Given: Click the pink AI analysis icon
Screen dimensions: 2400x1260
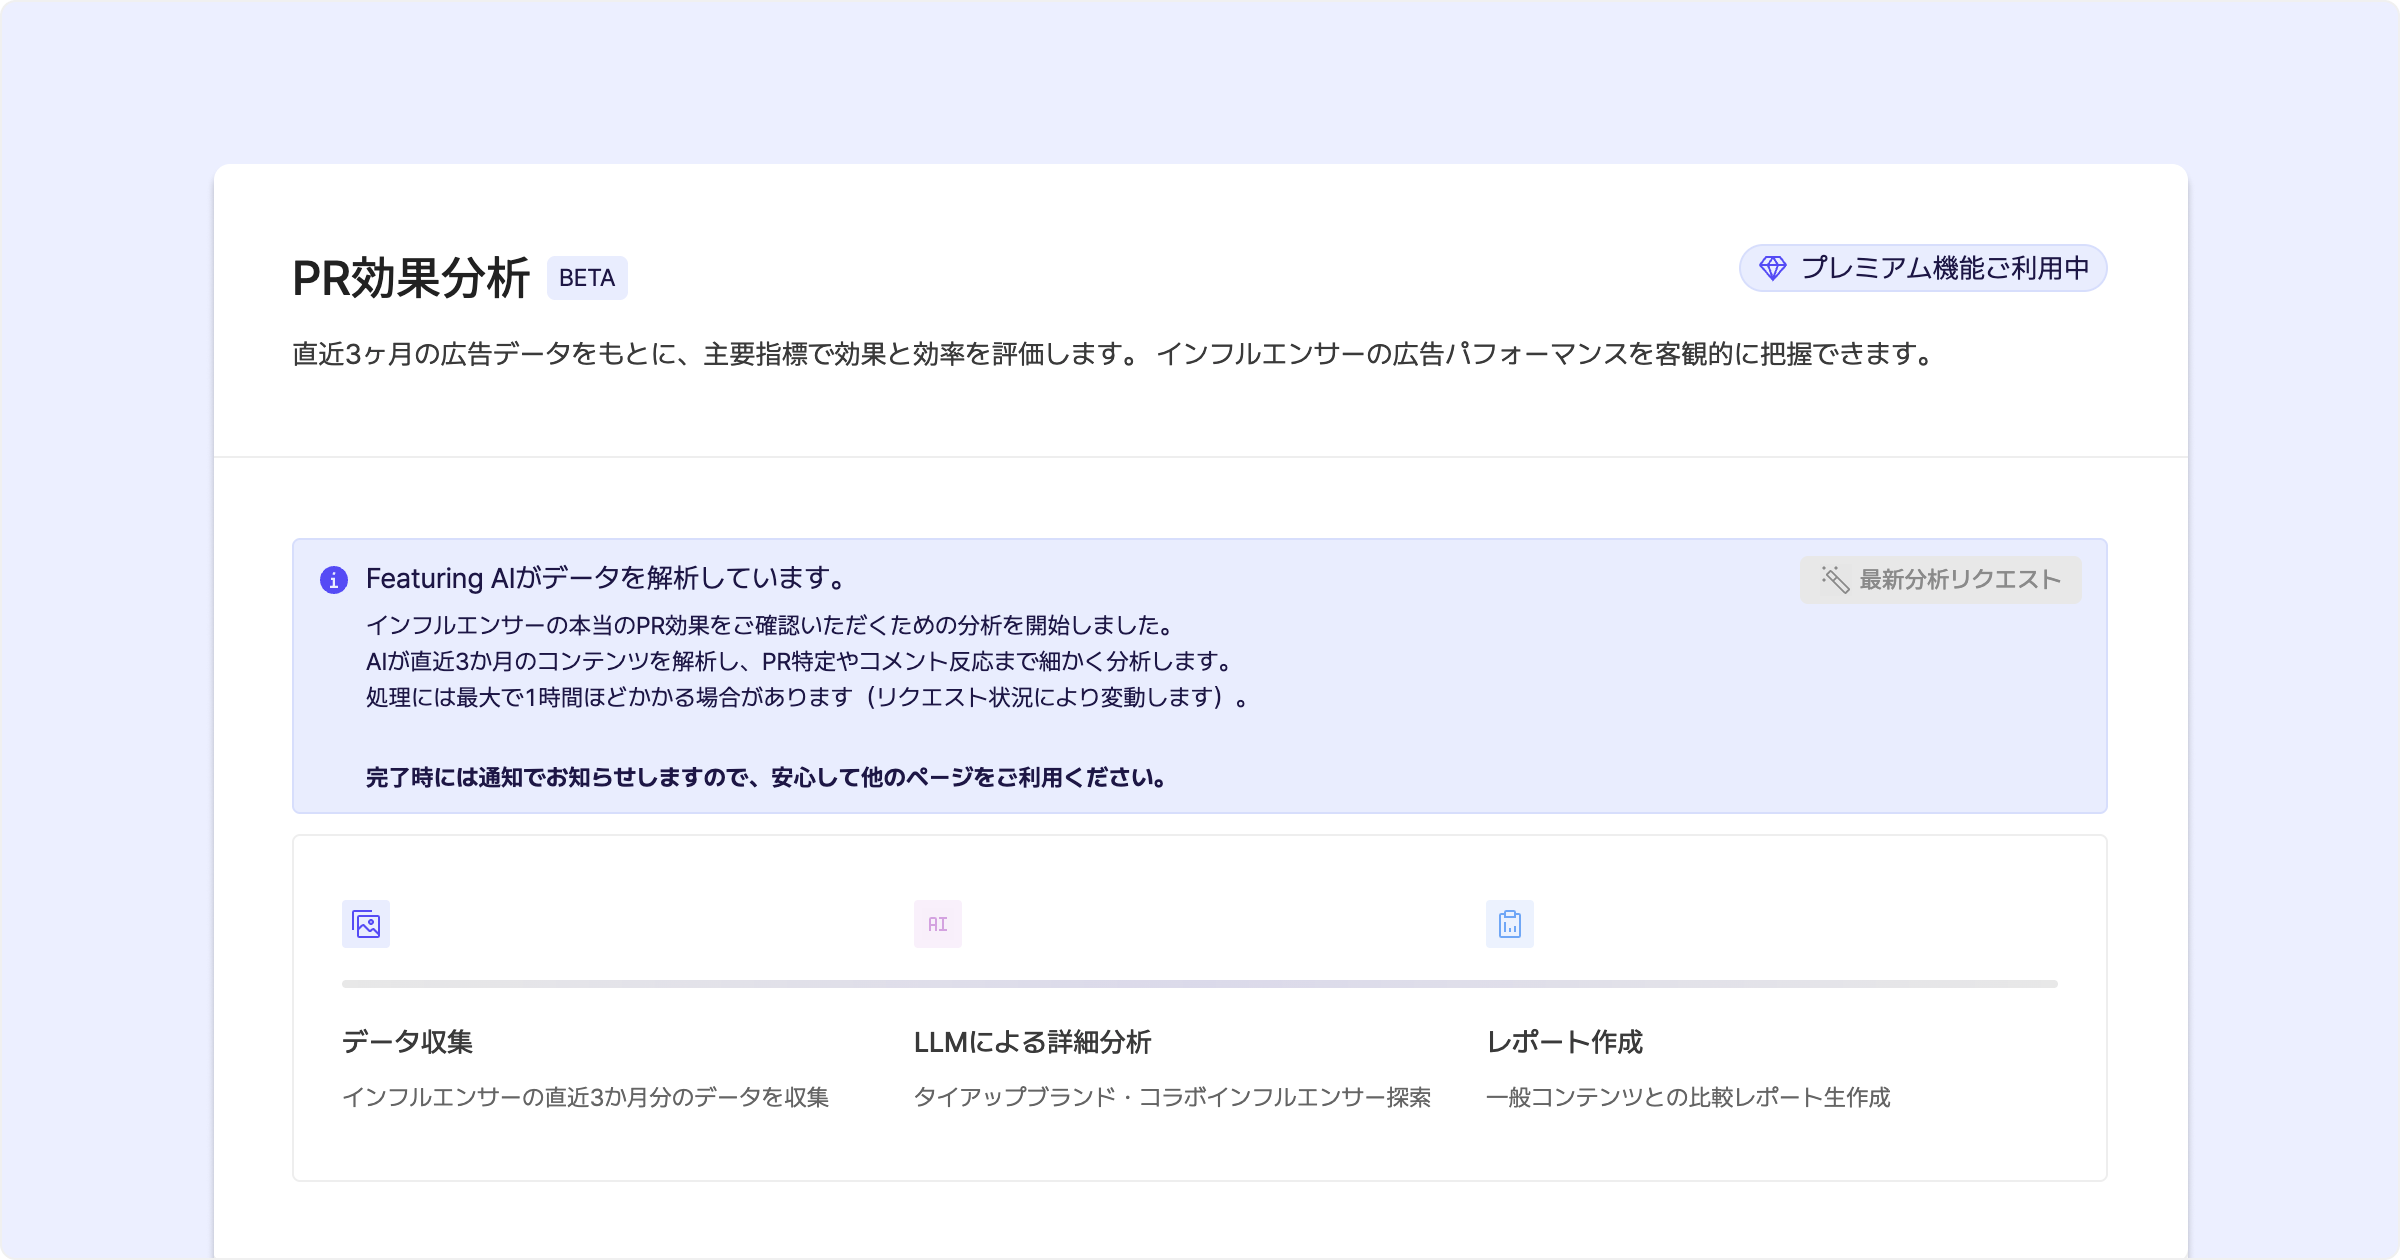Looking at the screenshot, I should (937, 924).
